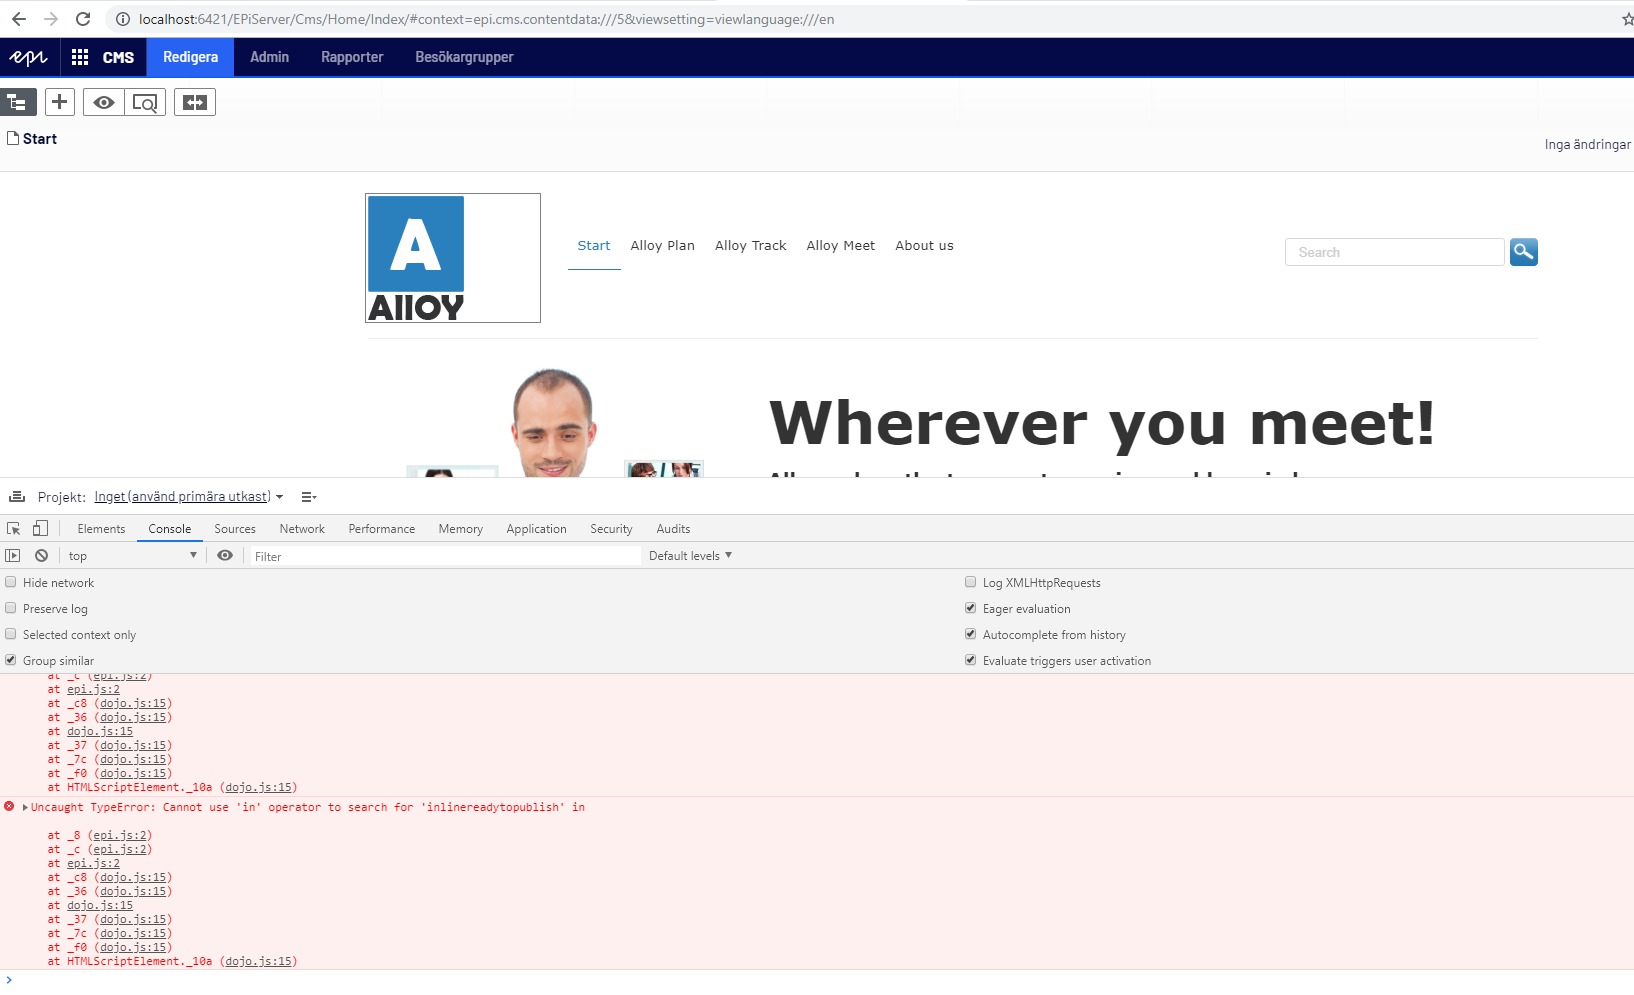This screenshot has width=1634, height=995.
Task: Check the Hide network option
Action: [11, 582]
